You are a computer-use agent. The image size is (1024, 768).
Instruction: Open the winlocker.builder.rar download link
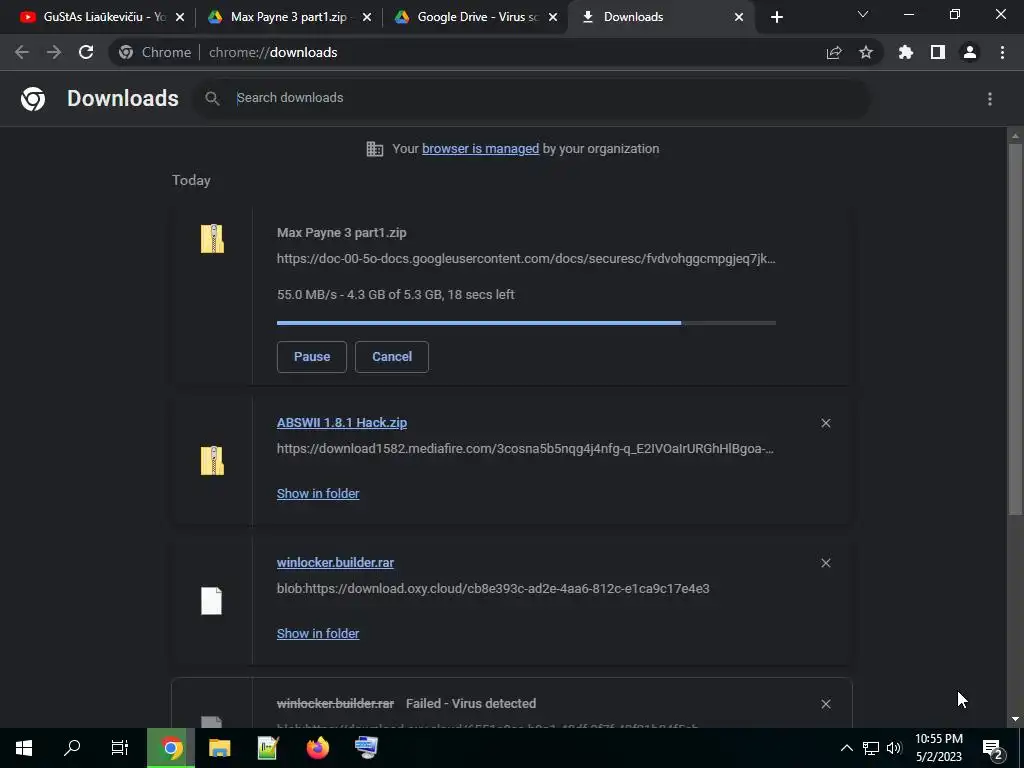point(335,562)
